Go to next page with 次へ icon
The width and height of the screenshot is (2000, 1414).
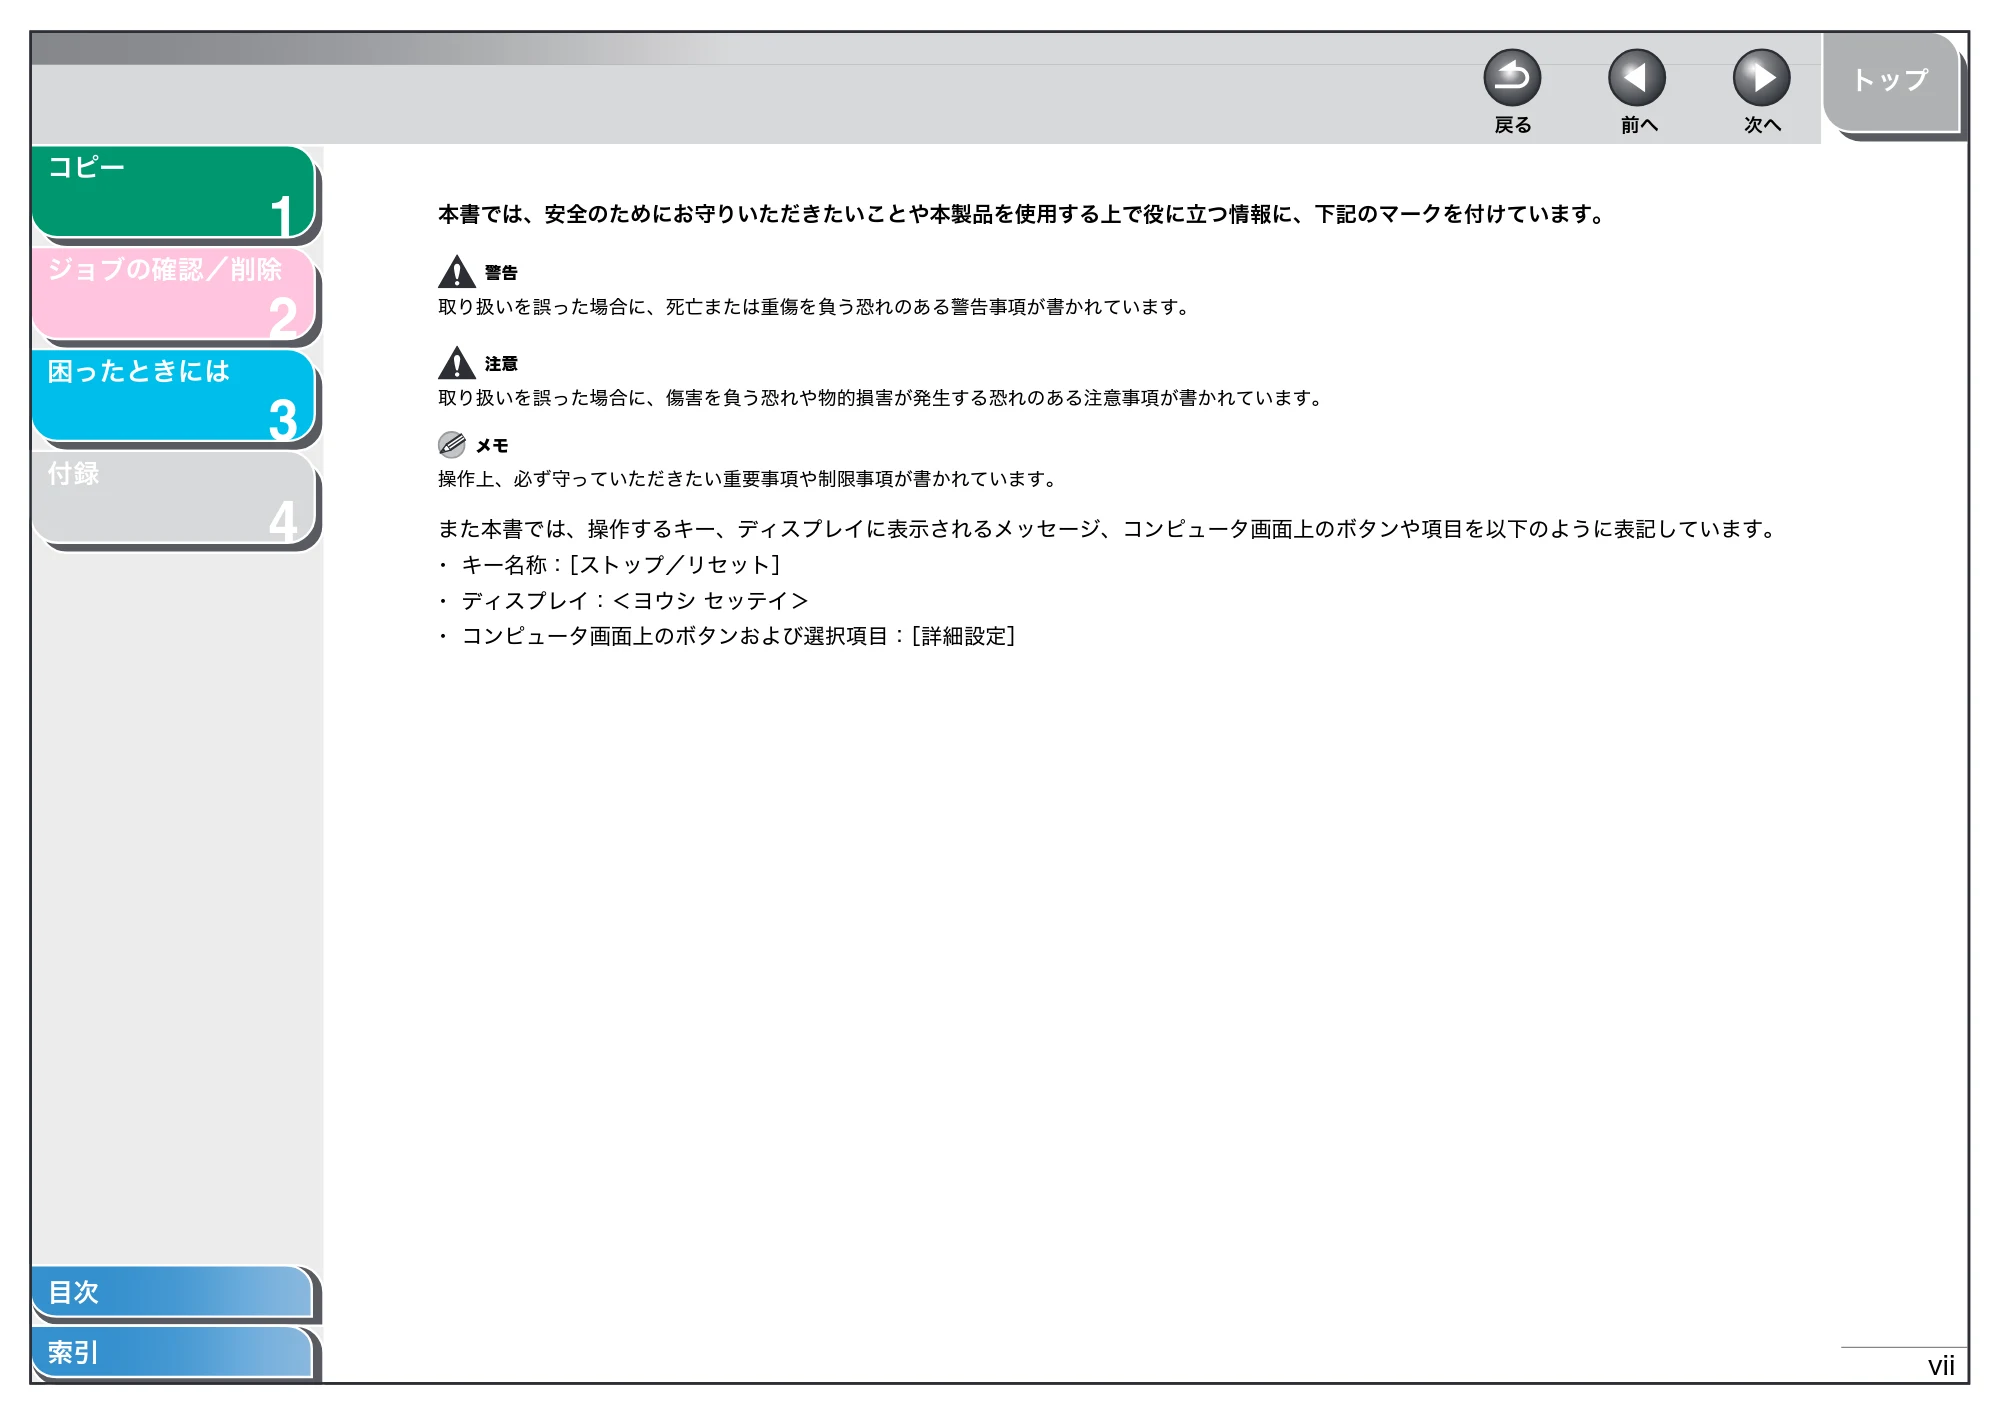coord(1762,78)
